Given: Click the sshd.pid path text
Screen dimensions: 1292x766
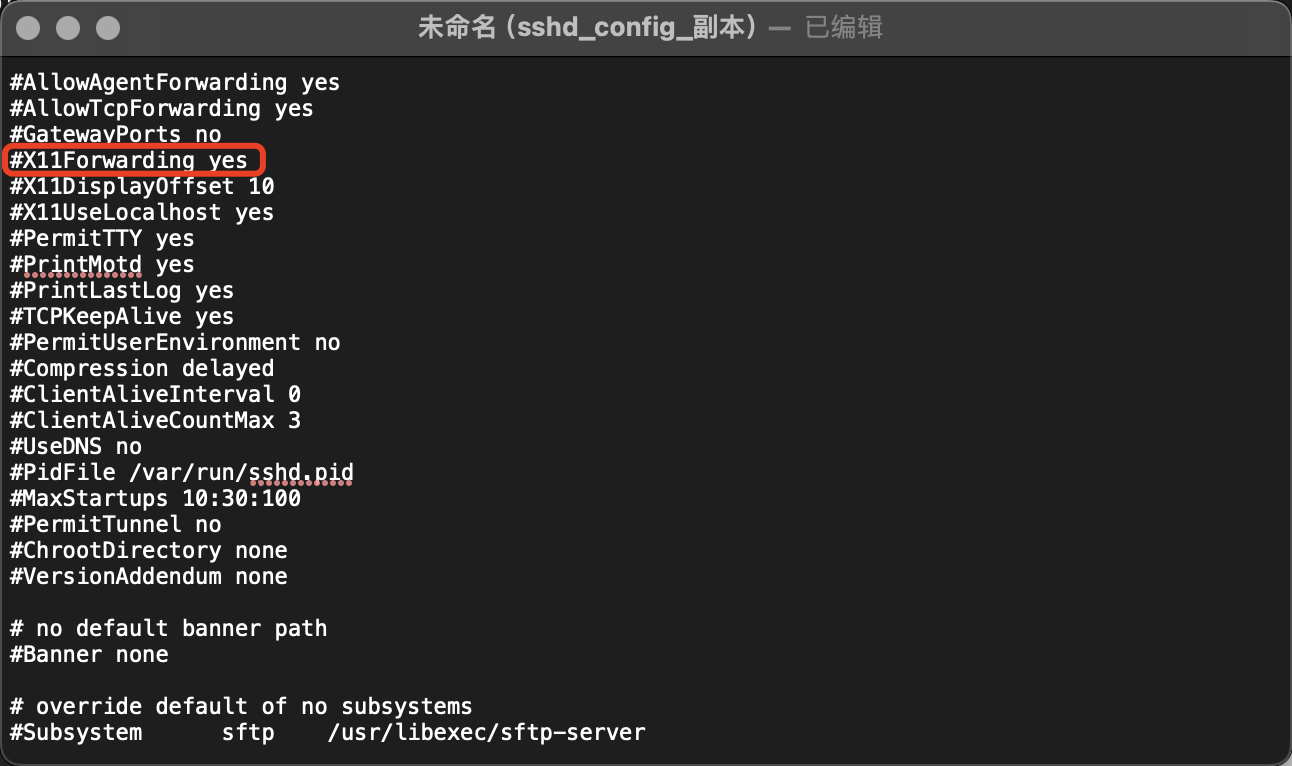Looking at the screenshot, I should (x=301, y=472).
